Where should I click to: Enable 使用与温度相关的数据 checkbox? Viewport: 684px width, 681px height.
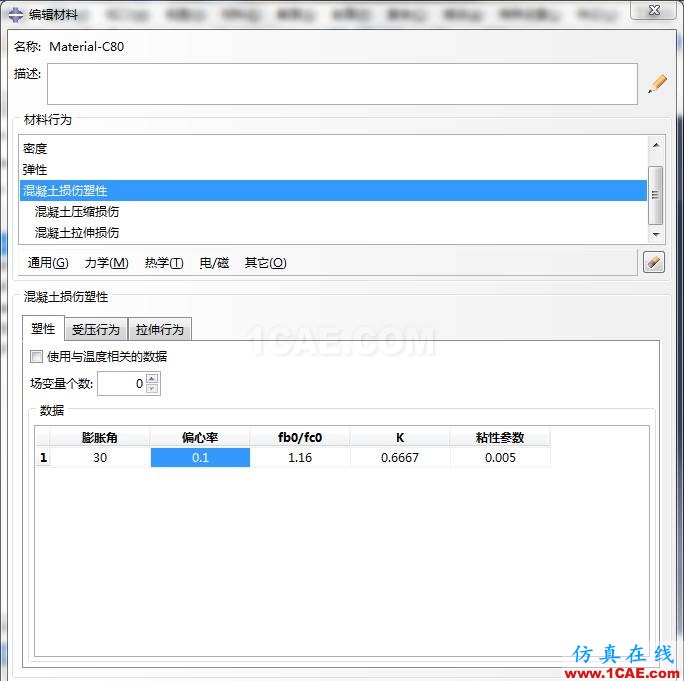[36, 356]
